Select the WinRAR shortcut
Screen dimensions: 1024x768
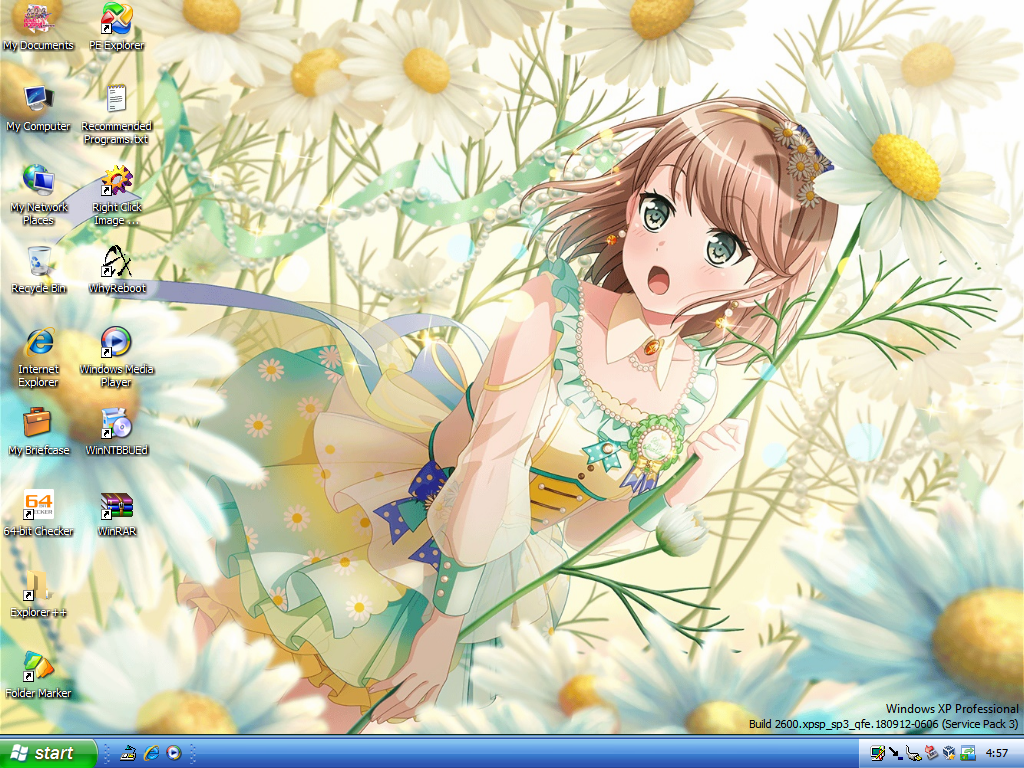pos(116,513)
